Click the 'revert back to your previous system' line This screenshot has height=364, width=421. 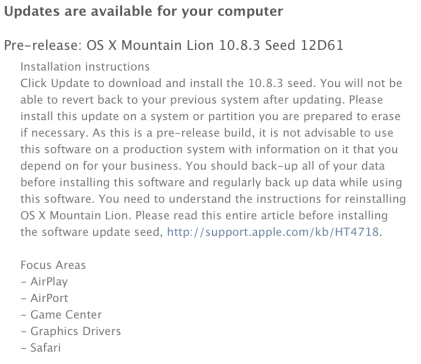tap(202, 100)
